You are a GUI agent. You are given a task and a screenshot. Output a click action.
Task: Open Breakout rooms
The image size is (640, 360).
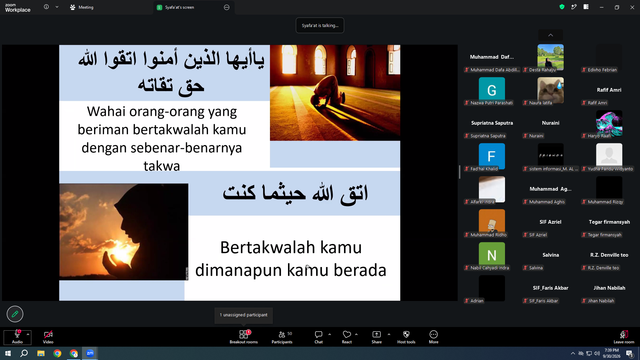point(244,337)
